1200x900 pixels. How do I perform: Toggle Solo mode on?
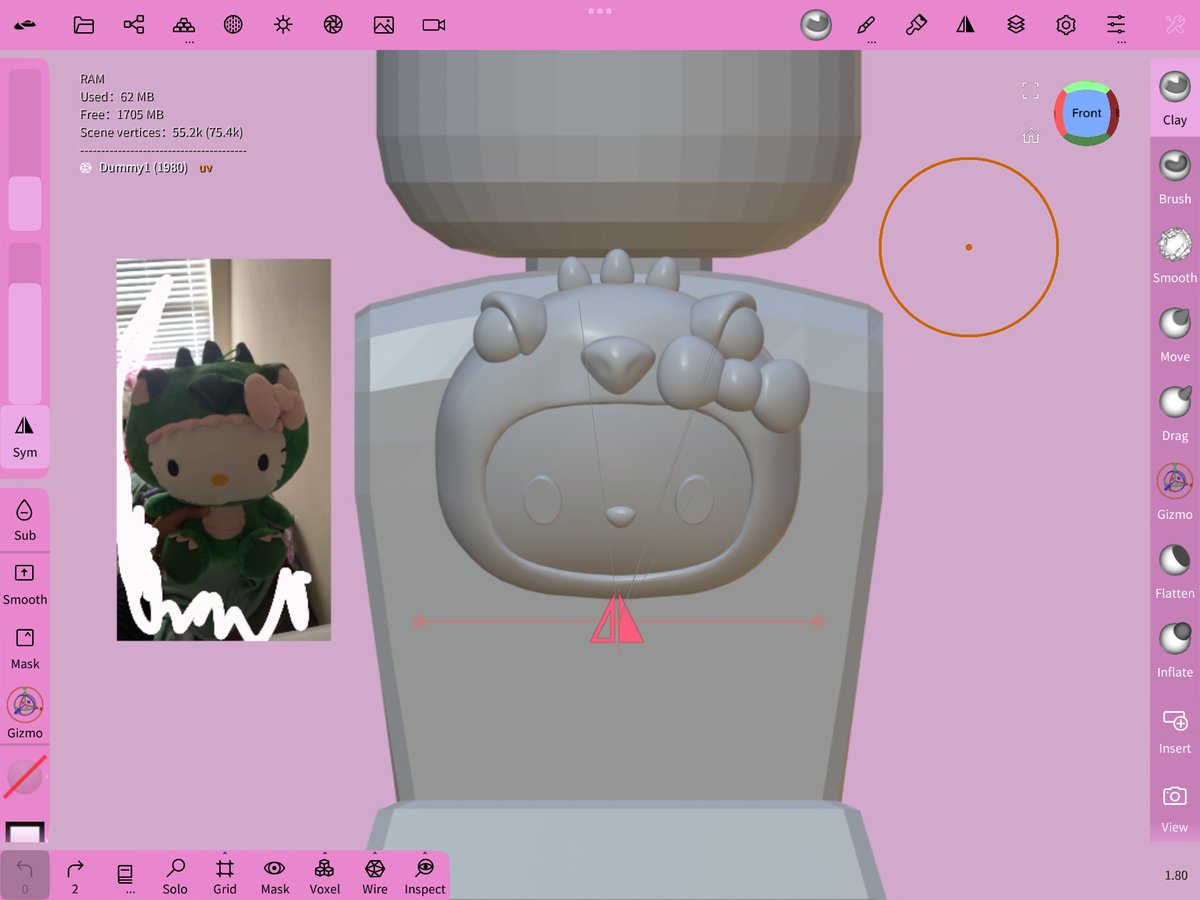click(x=175, y=875)
